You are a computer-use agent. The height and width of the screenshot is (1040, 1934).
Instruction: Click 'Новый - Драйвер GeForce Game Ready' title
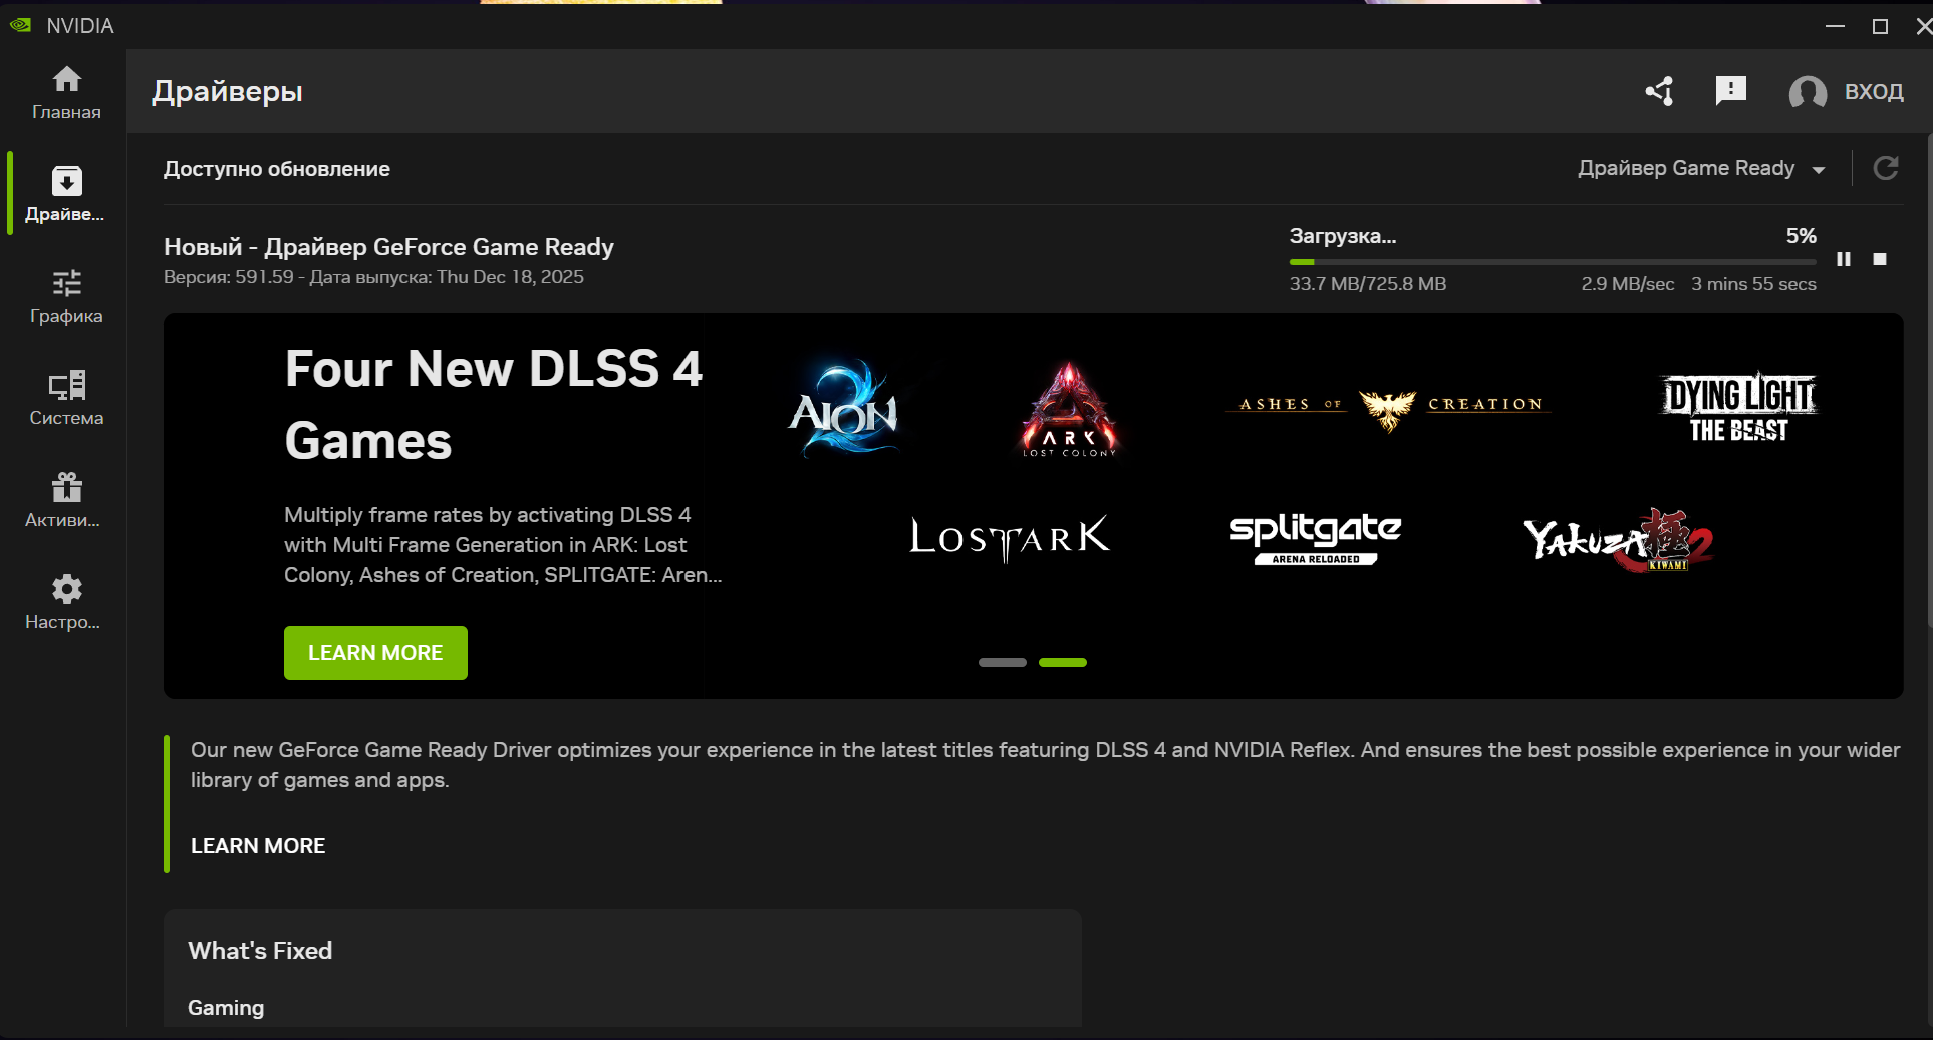pyautogui.click(x=389, y=247)
